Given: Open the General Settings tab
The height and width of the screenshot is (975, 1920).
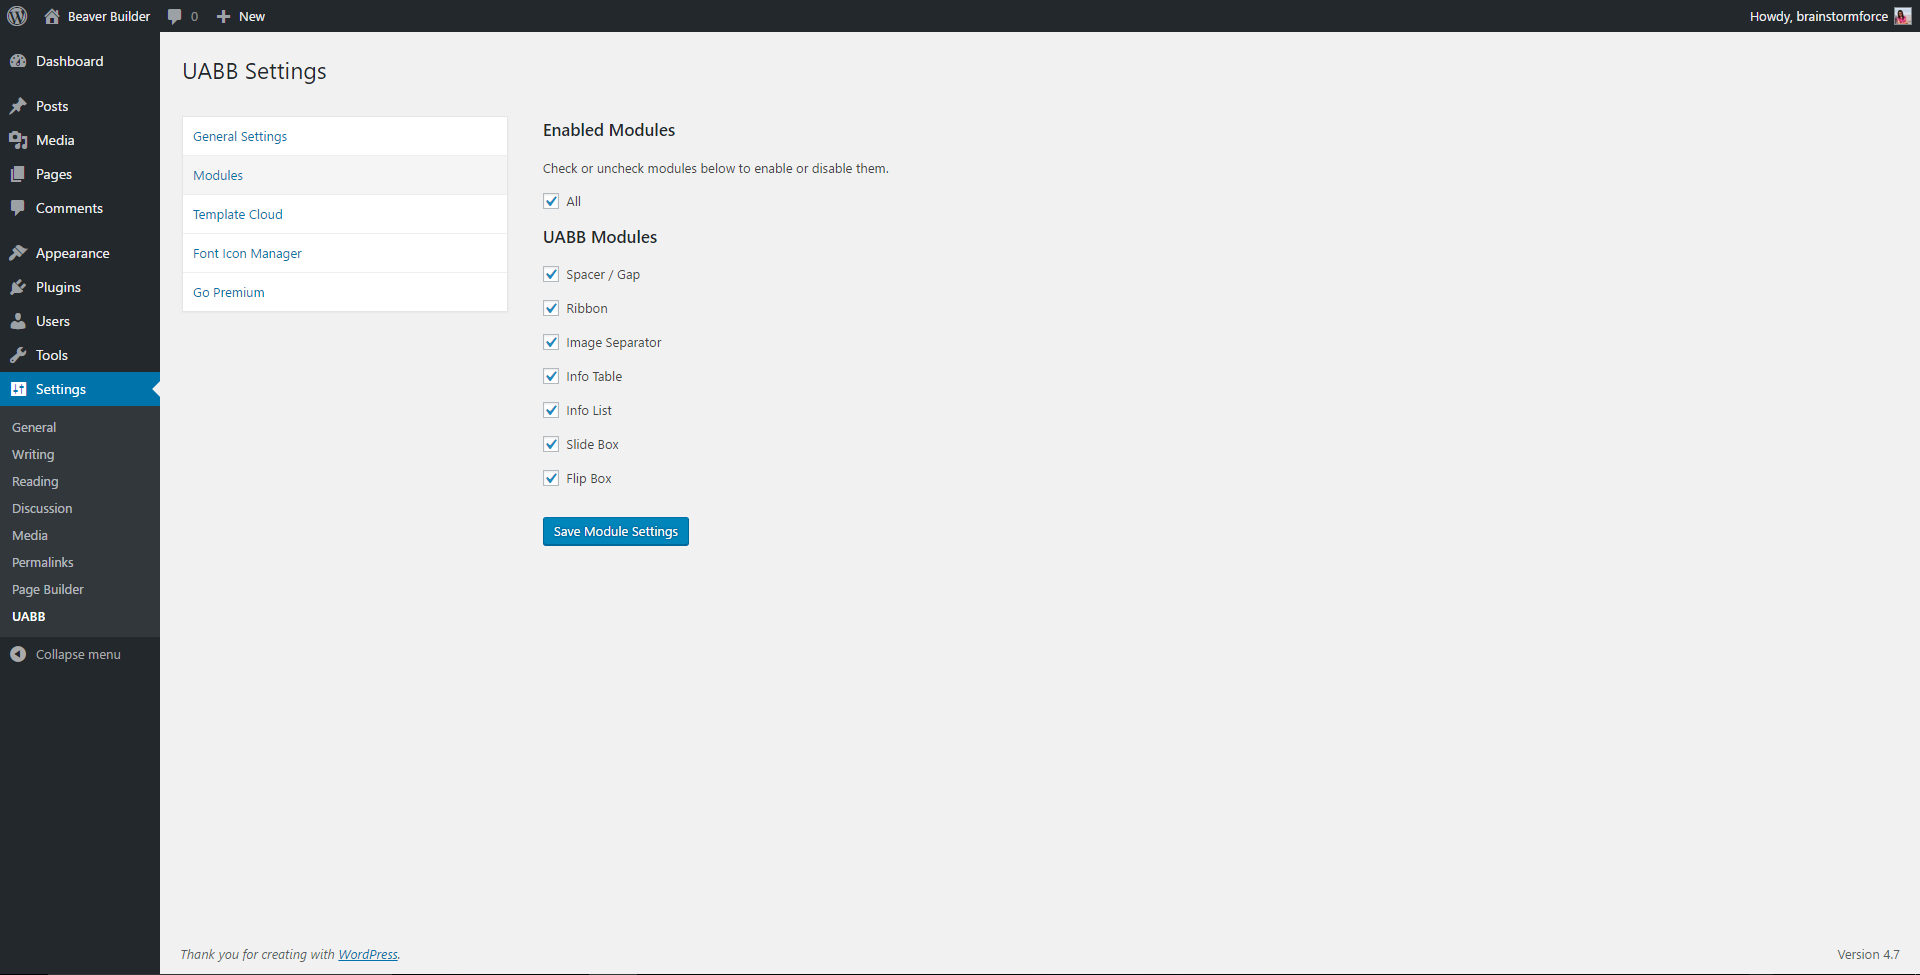Looking at the screenshot, I should (x=240, y=136).
